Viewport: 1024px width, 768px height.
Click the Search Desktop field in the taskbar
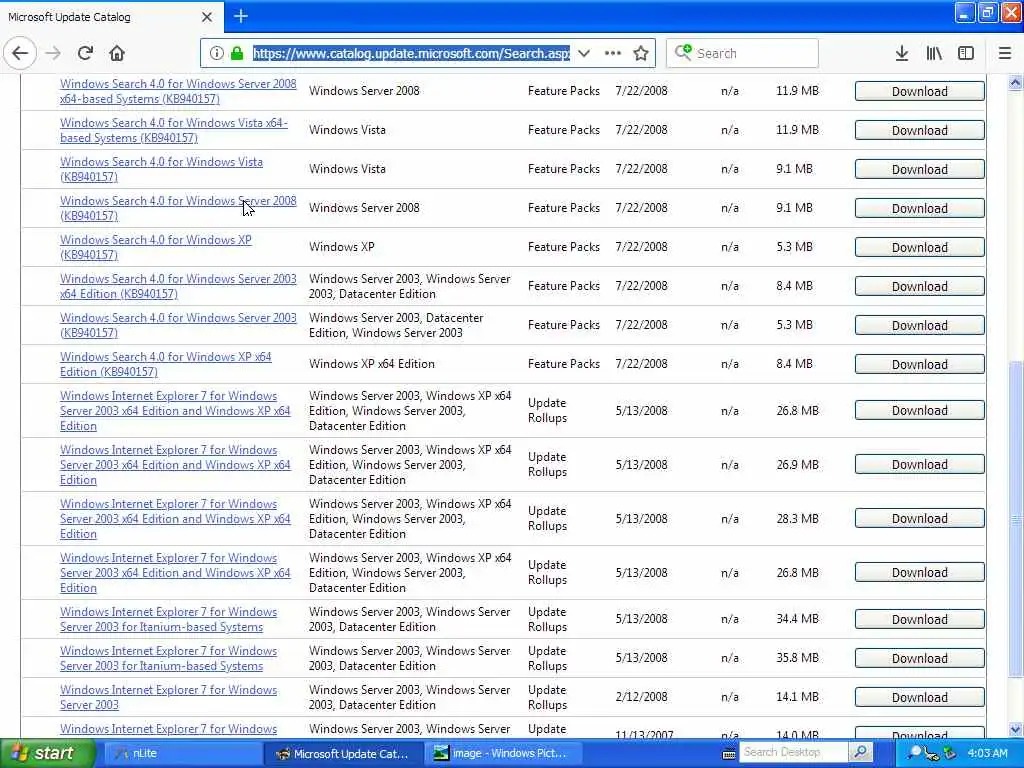[x=793, y=752]
